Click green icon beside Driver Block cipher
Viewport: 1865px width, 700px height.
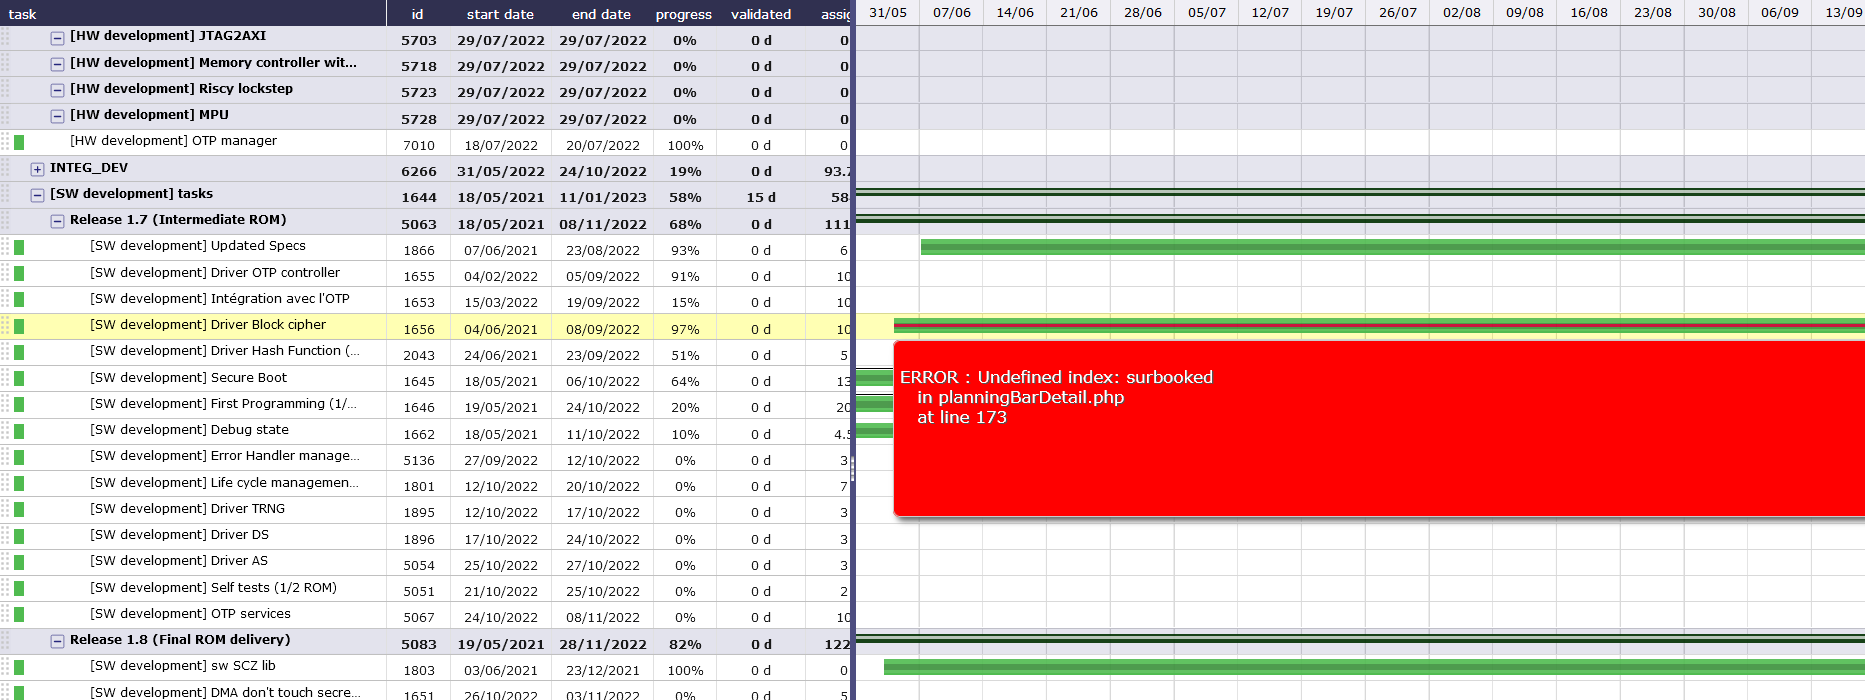tap(19, 326)
